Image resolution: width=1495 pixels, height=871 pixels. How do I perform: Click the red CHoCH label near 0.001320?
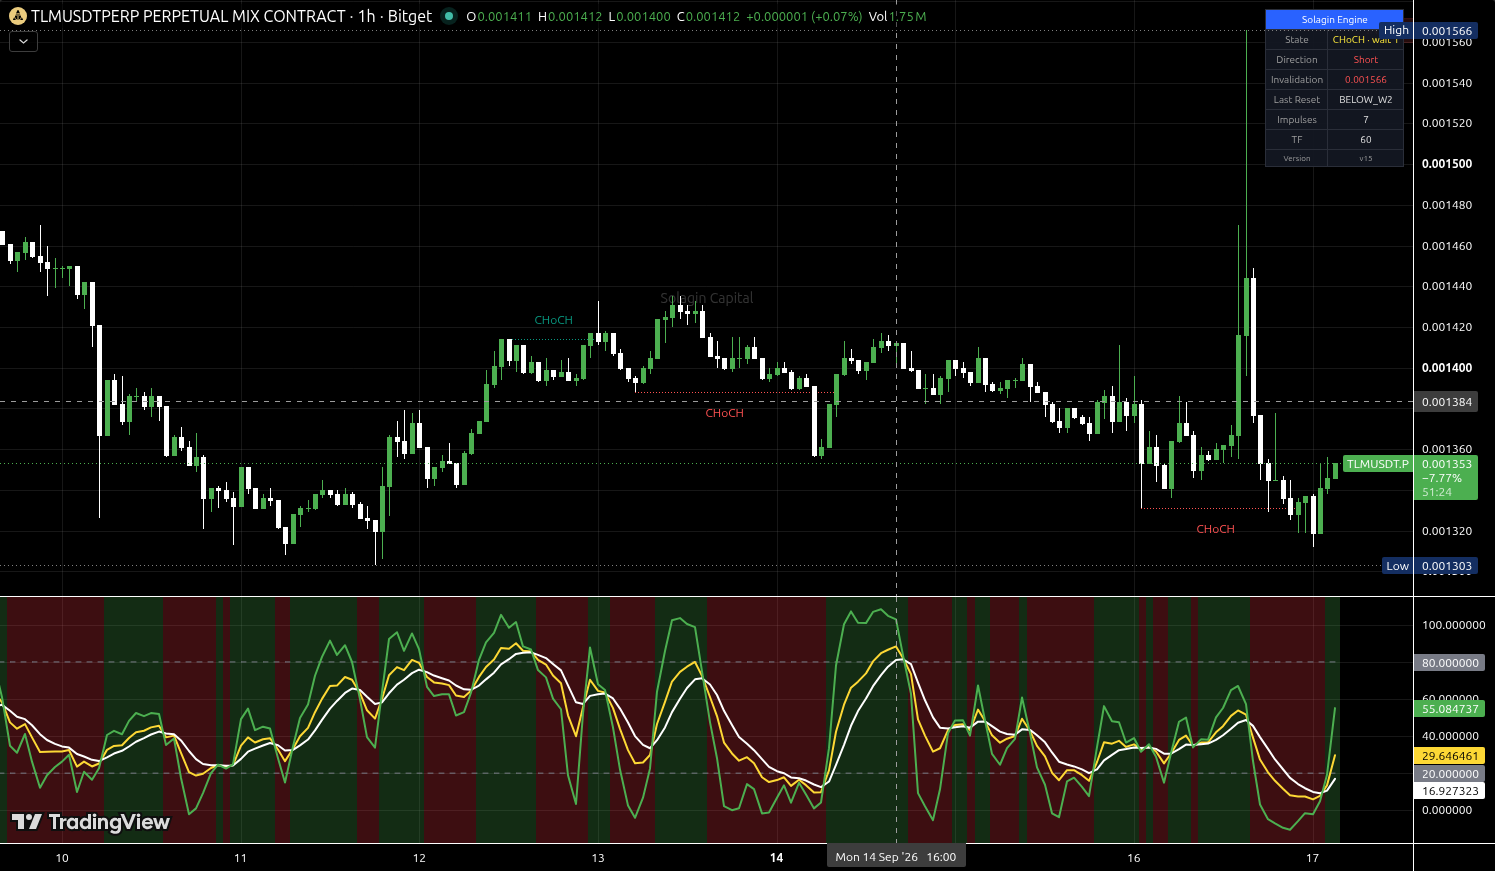click(x=1215, y=529)
